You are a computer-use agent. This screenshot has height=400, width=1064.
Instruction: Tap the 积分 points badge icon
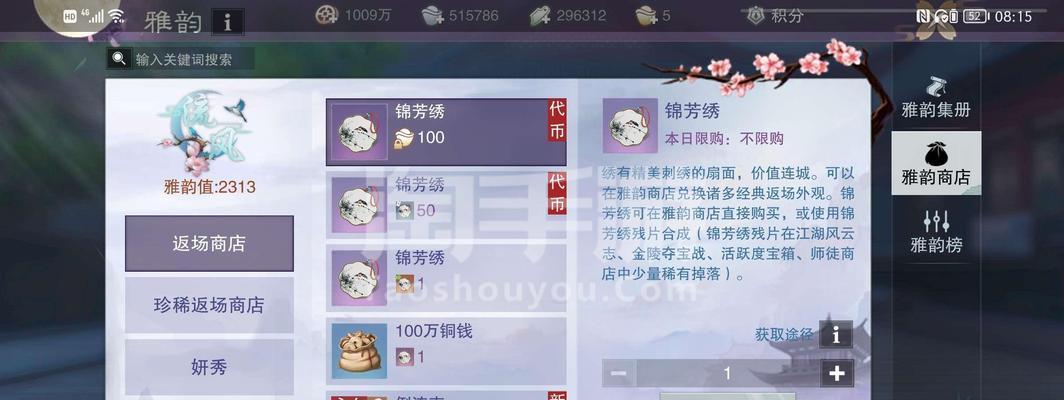pyautogui.click(x=755, y=16)
